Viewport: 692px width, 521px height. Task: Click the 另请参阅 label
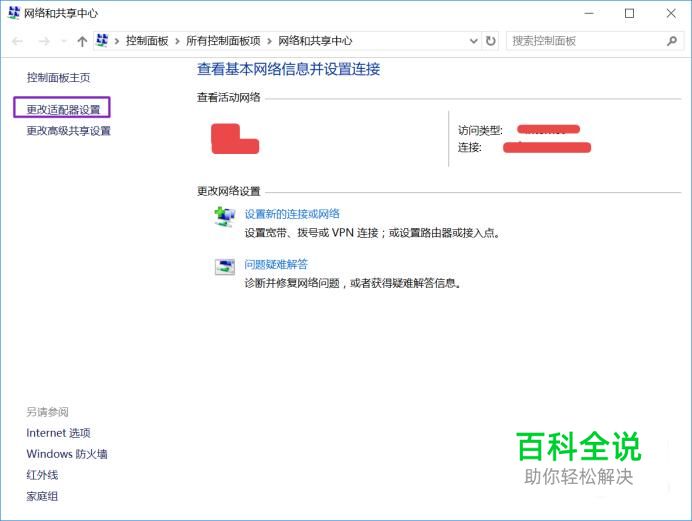coord(48,412)
